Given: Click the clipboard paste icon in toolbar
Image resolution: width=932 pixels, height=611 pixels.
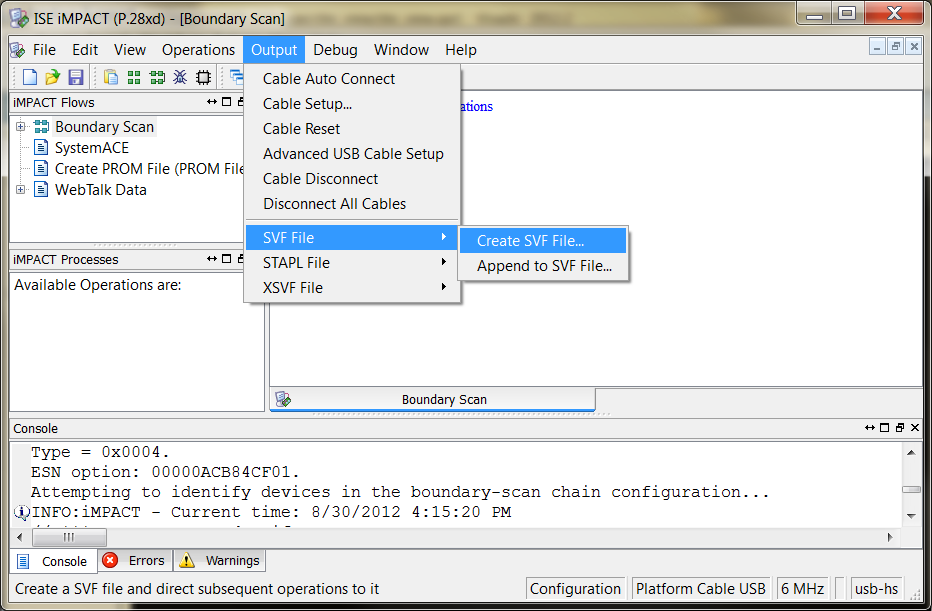Looking at the screenshot, I should pos(111,77).
